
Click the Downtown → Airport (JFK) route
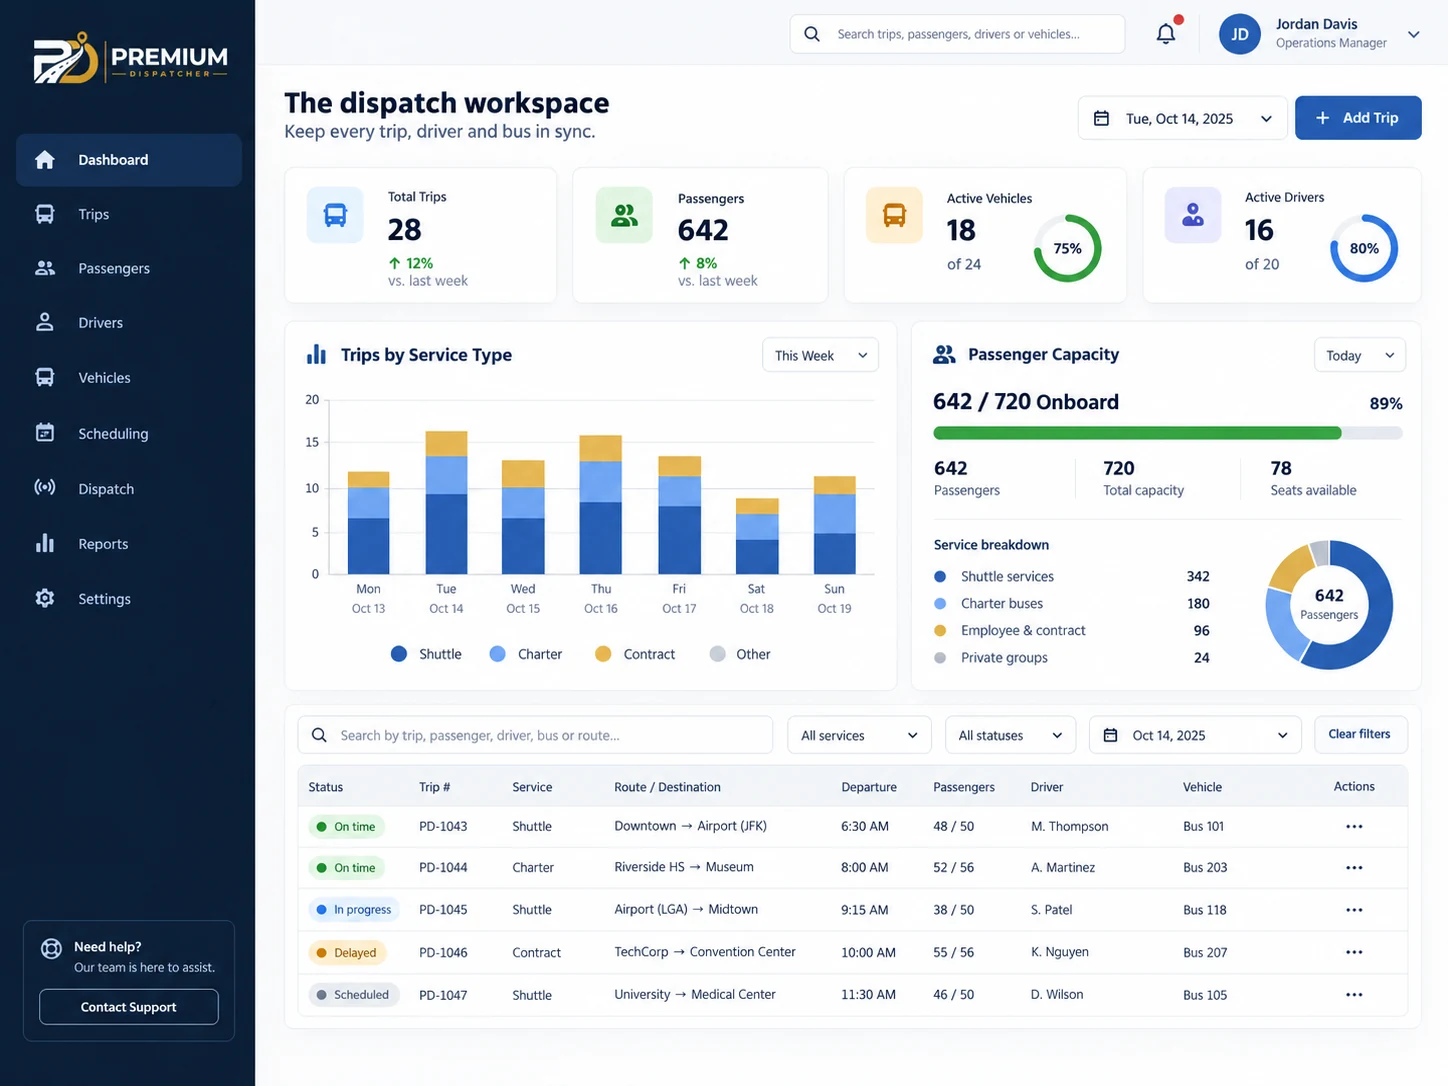690,826
